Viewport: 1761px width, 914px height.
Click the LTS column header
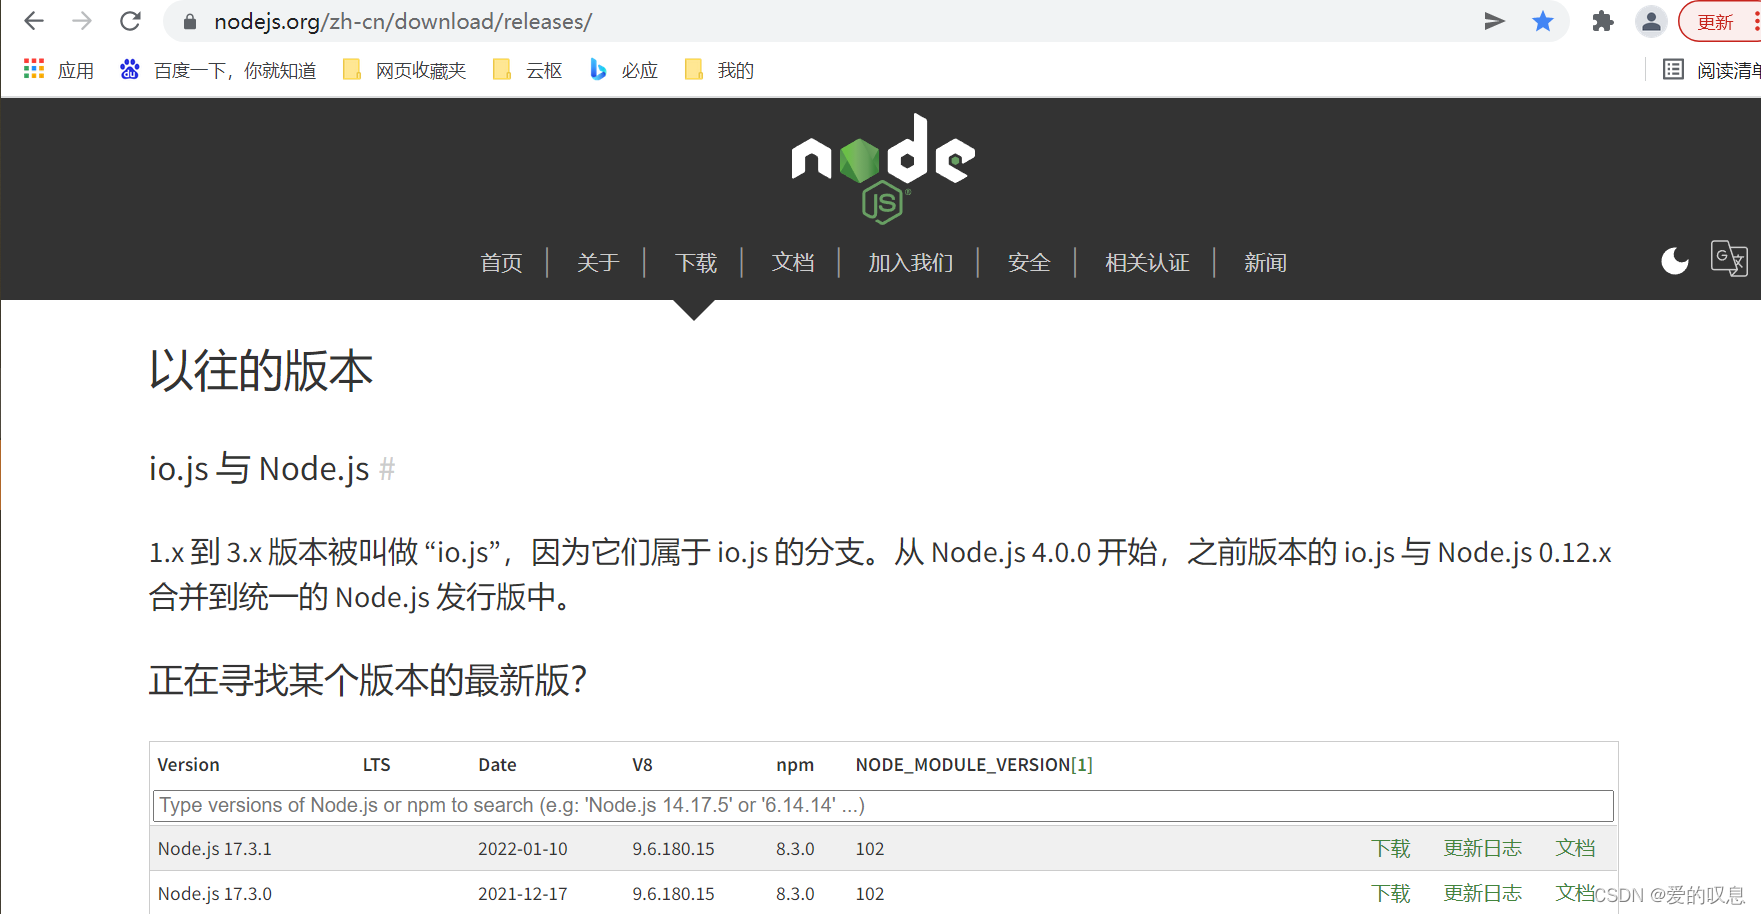(x=376, y=765)
